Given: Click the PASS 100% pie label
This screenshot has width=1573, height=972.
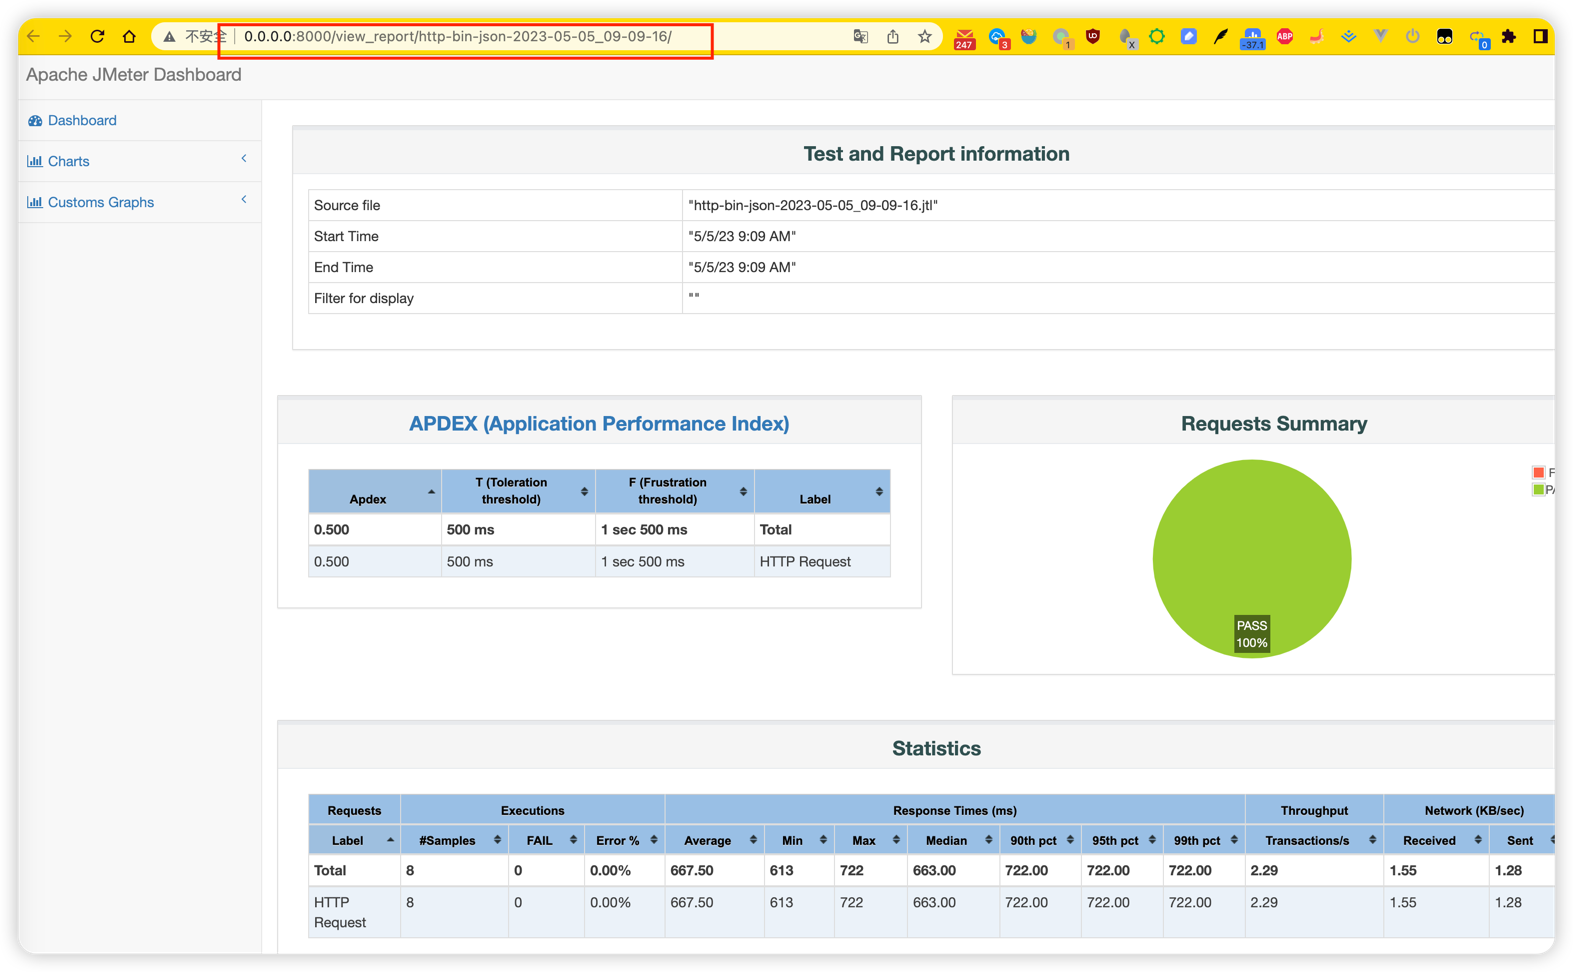Looking at the screenshot, I should coord(1251,634).
